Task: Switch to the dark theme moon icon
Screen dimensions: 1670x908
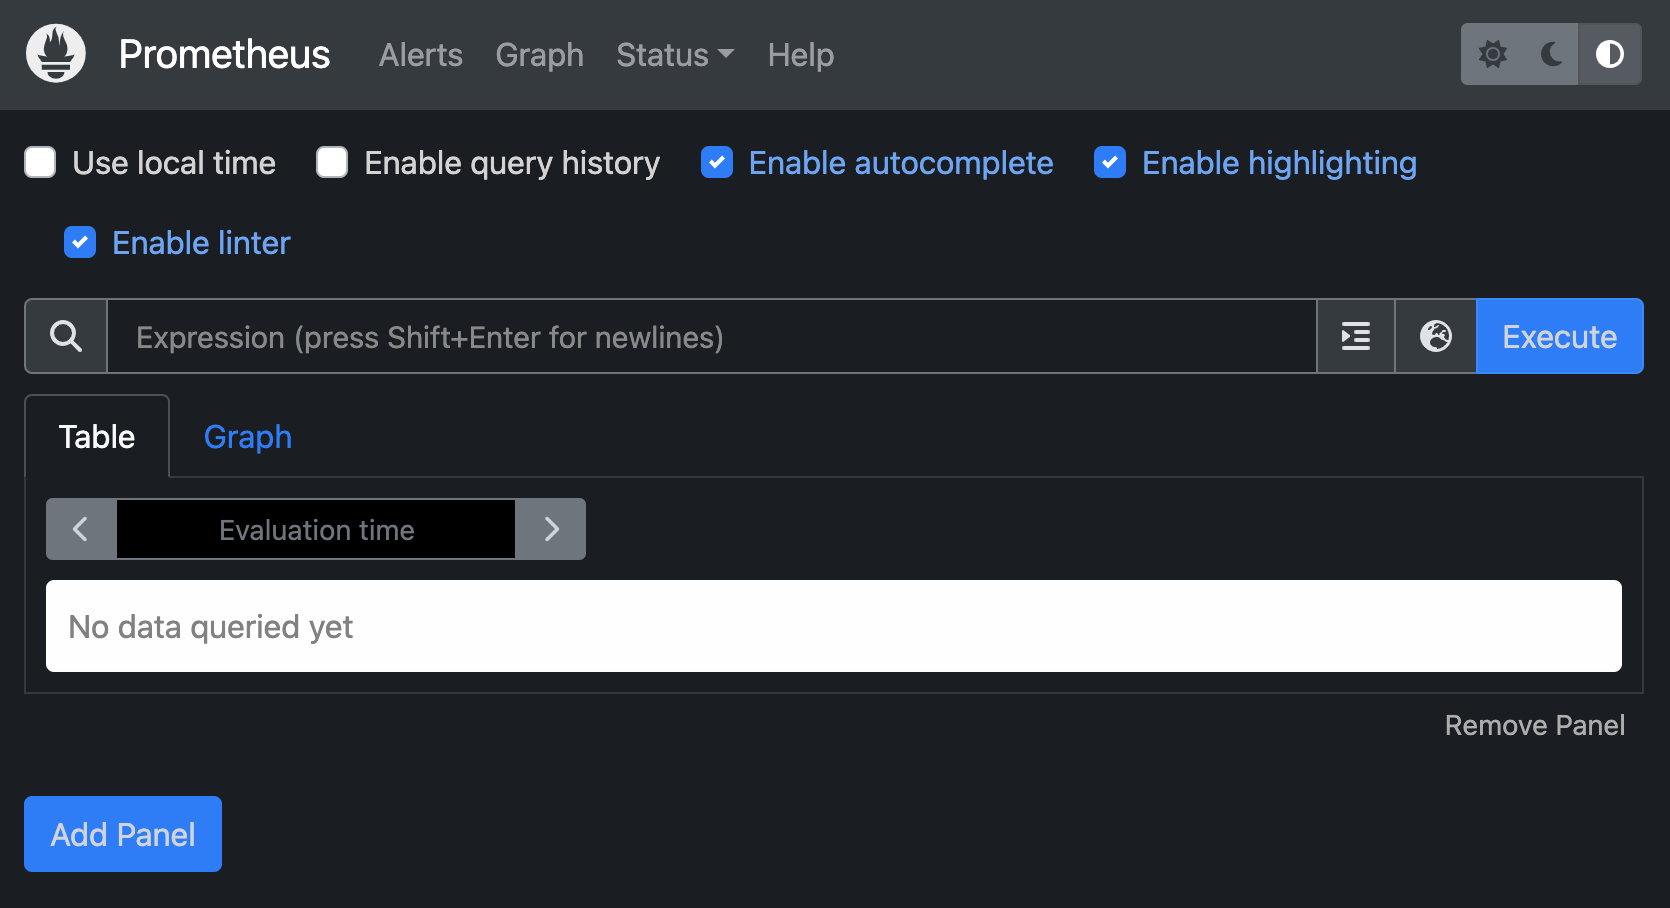Action: (x=1551, y=54)
